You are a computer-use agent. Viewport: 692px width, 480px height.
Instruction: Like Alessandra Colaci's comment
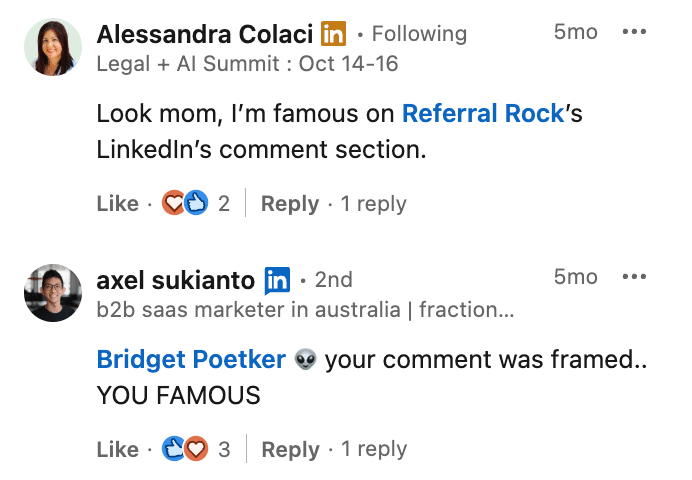point(117,204)
